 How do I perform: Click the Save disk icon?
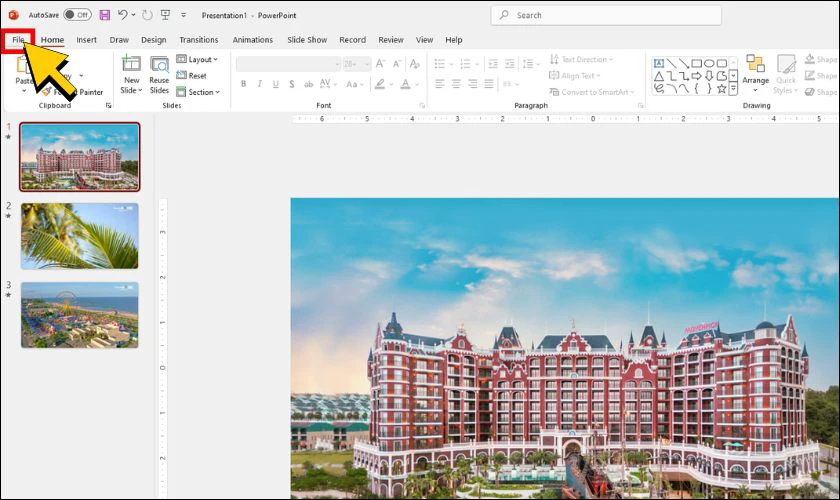pos(104,15)
